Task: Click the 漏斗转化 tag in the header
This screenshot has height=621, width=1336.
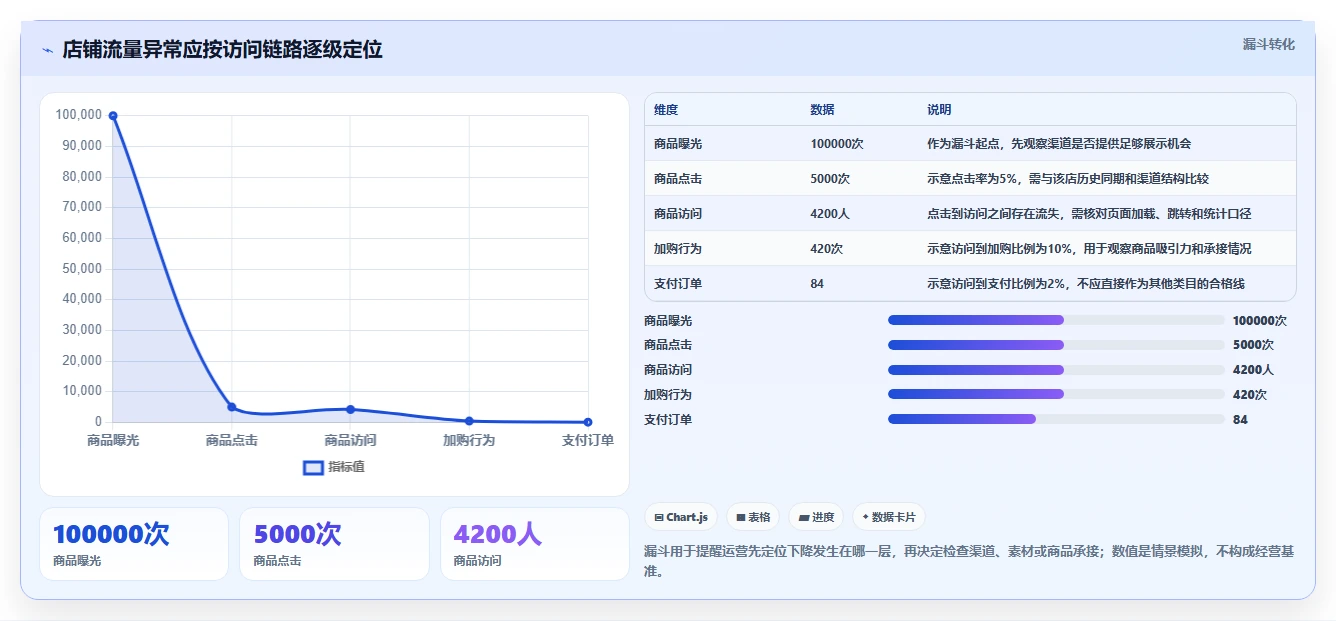Action: 1268,45
